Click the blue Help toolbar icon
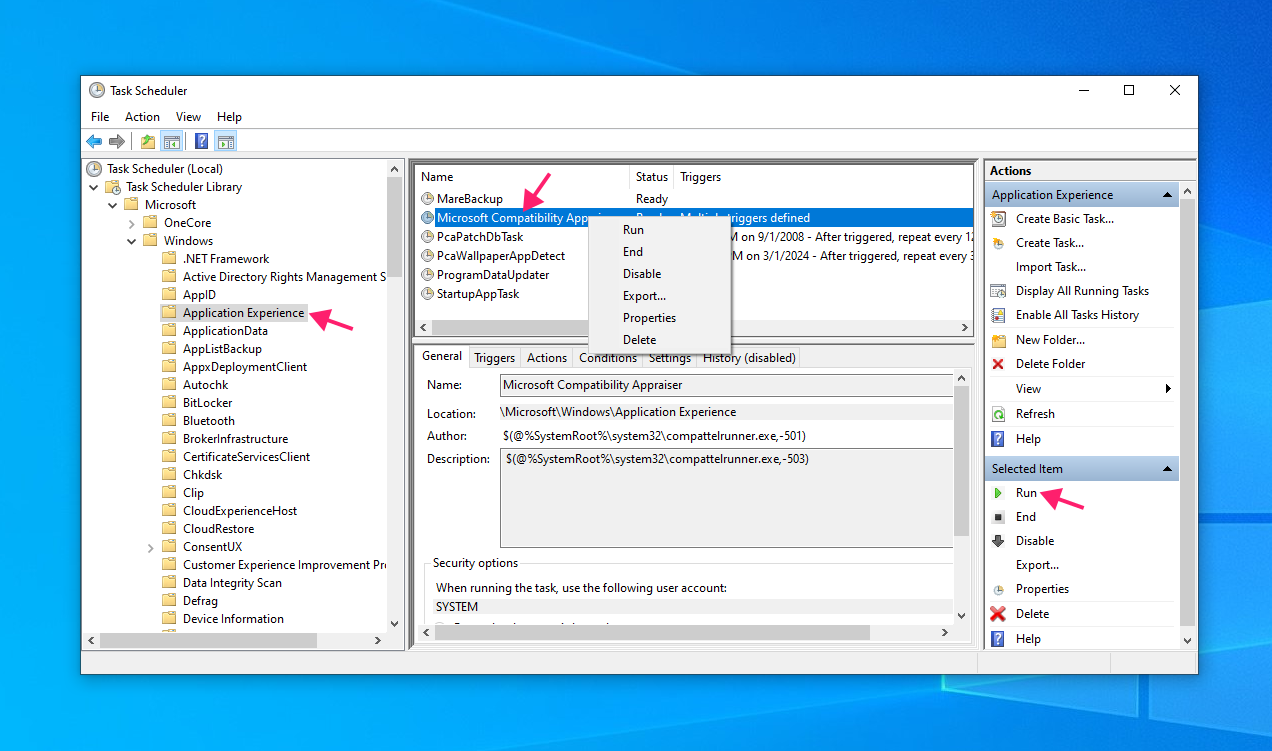The image size is (1272, 751). pos(201,141)
